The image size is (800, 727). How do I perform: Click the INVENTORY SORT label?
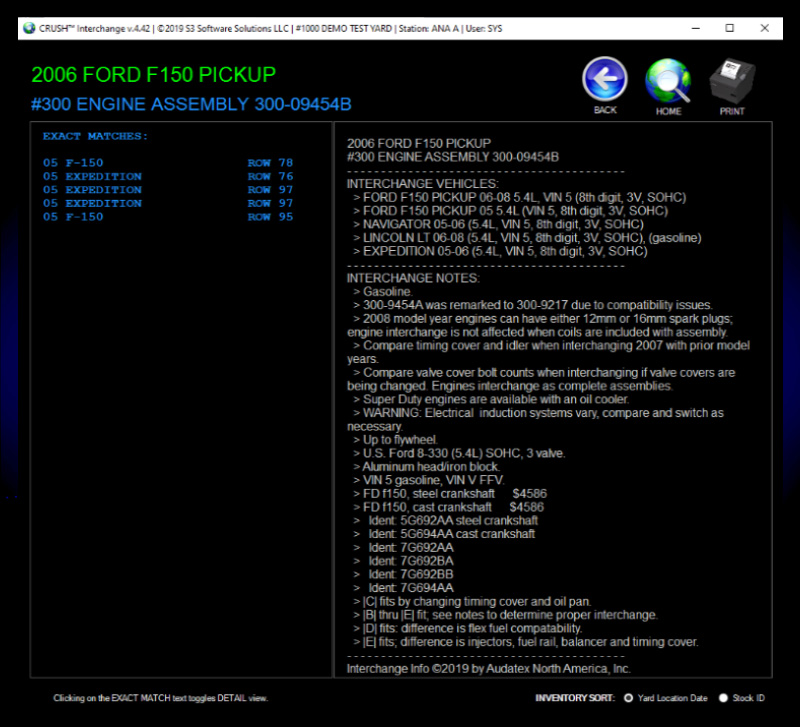[575, 698]
